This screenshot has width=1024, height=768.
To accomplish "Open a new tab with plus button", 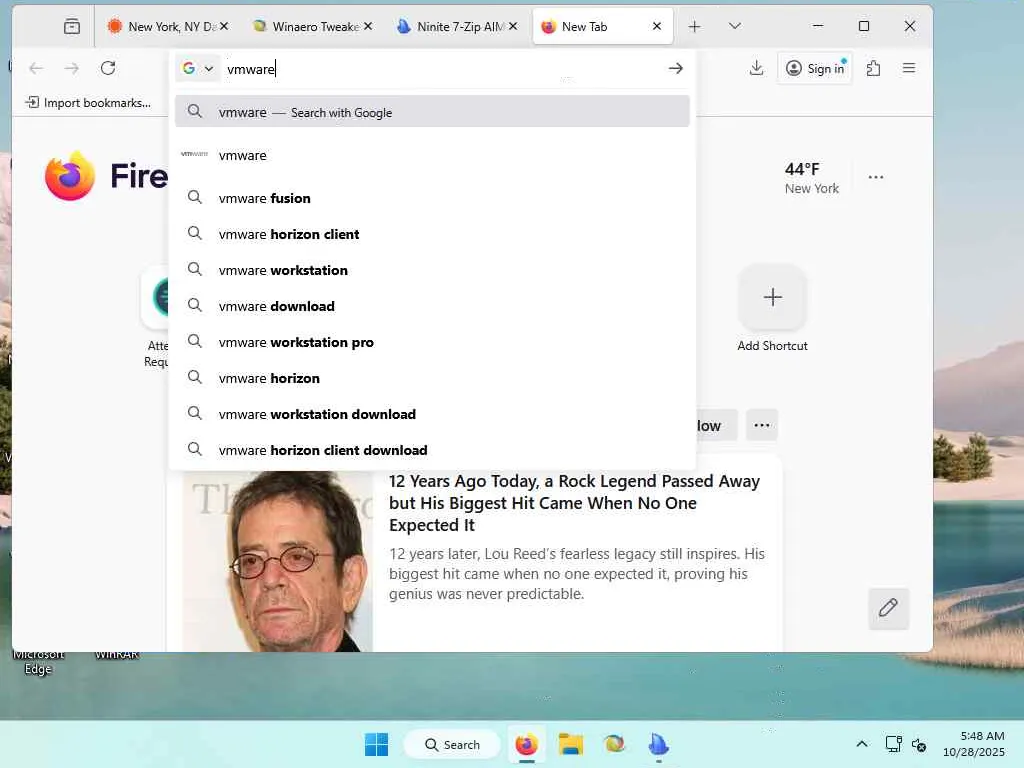I will [x=694, y=26].
